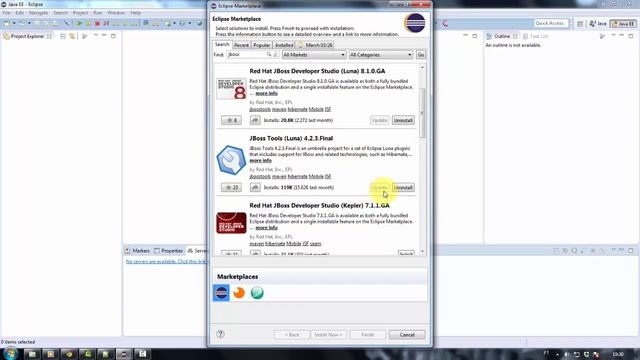Share the JBoss Tools Luna entry
640x360 pixels.
(255, 187)
